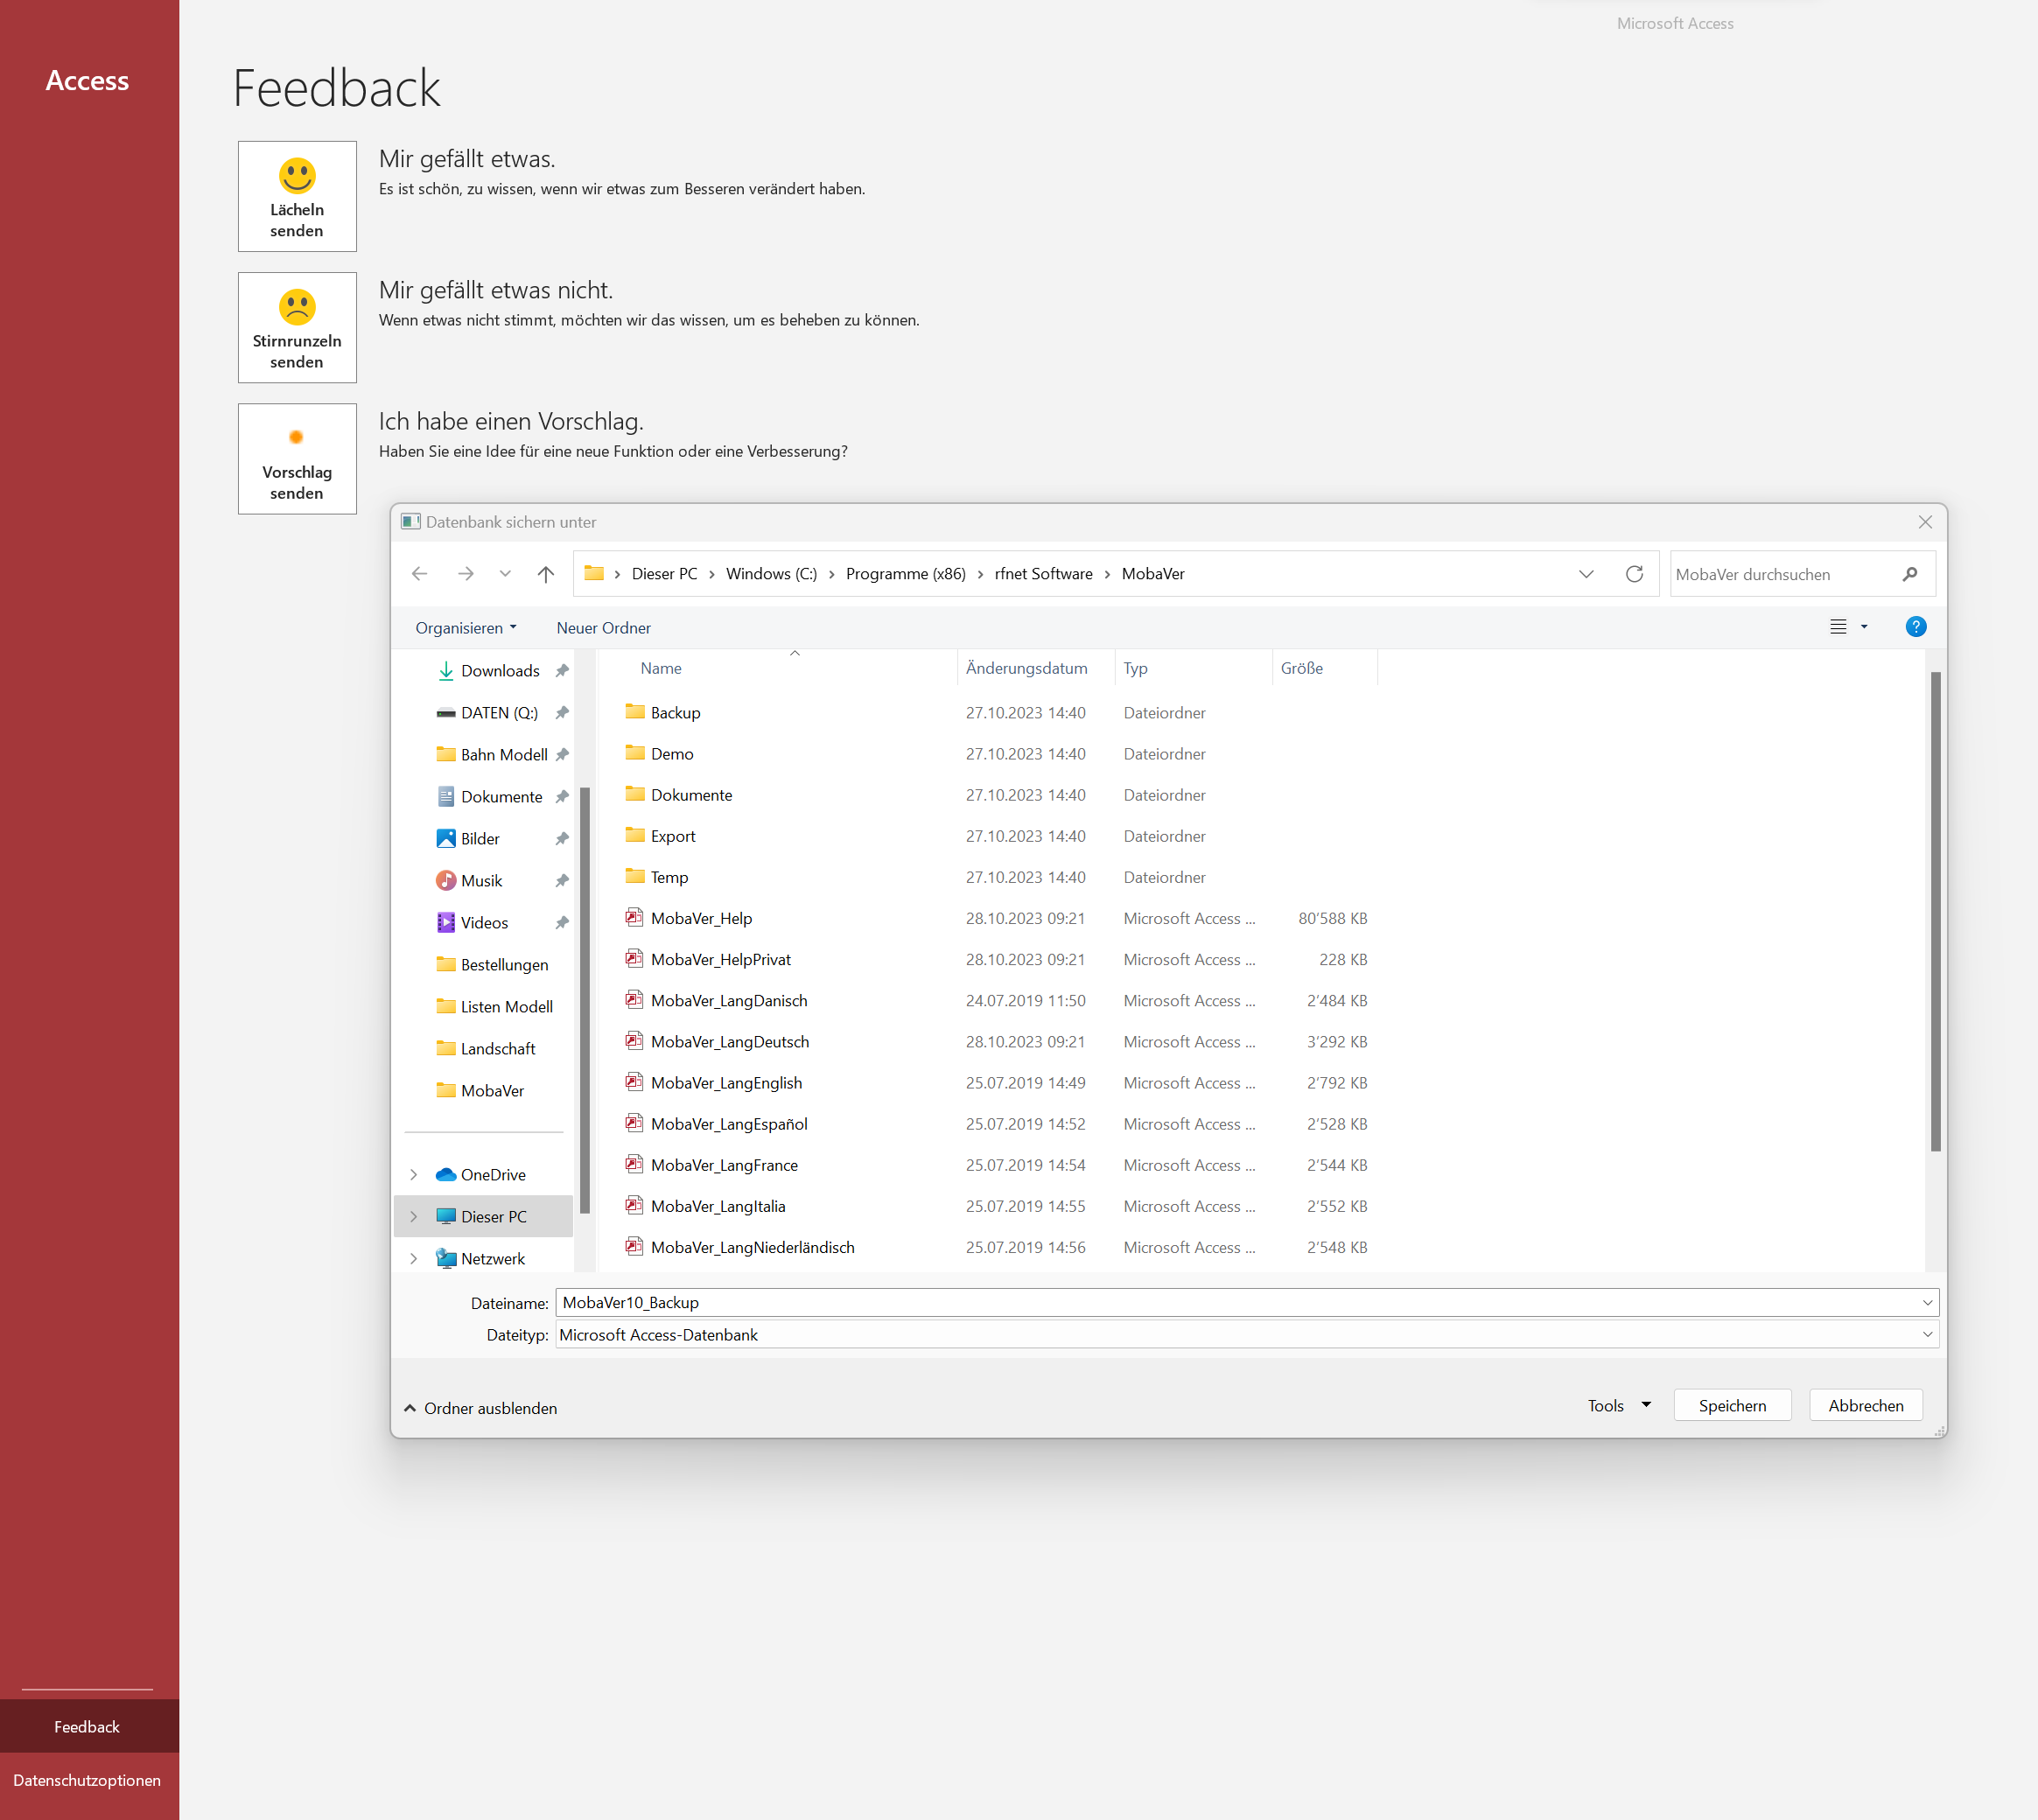The height and width of the screenshot is (1820, 2038).
Task: Expand the OneDrive tree node
Action: click(414, 1175)
